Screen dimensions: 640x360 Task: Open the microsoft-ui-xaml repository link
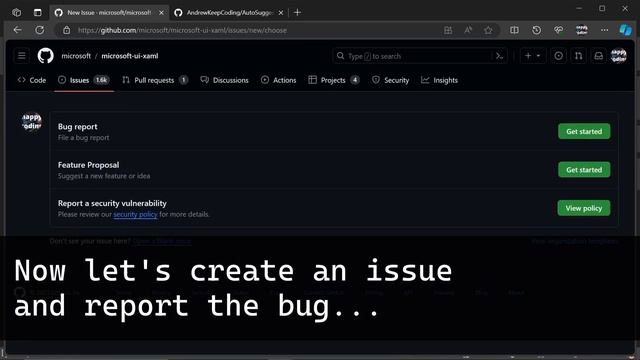click(x=130, y=56)
